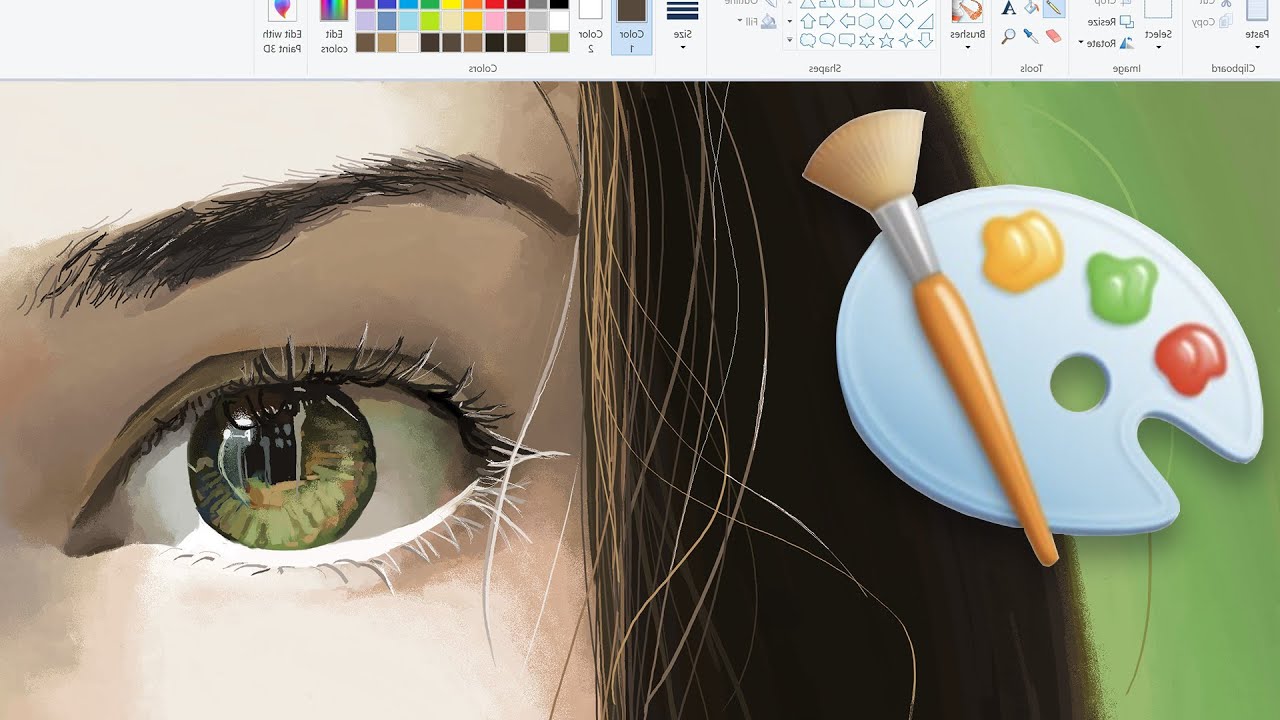The image size is (1280, 720).
Task: Select the Pencil tool
Action: click(x=1053, y=7)
